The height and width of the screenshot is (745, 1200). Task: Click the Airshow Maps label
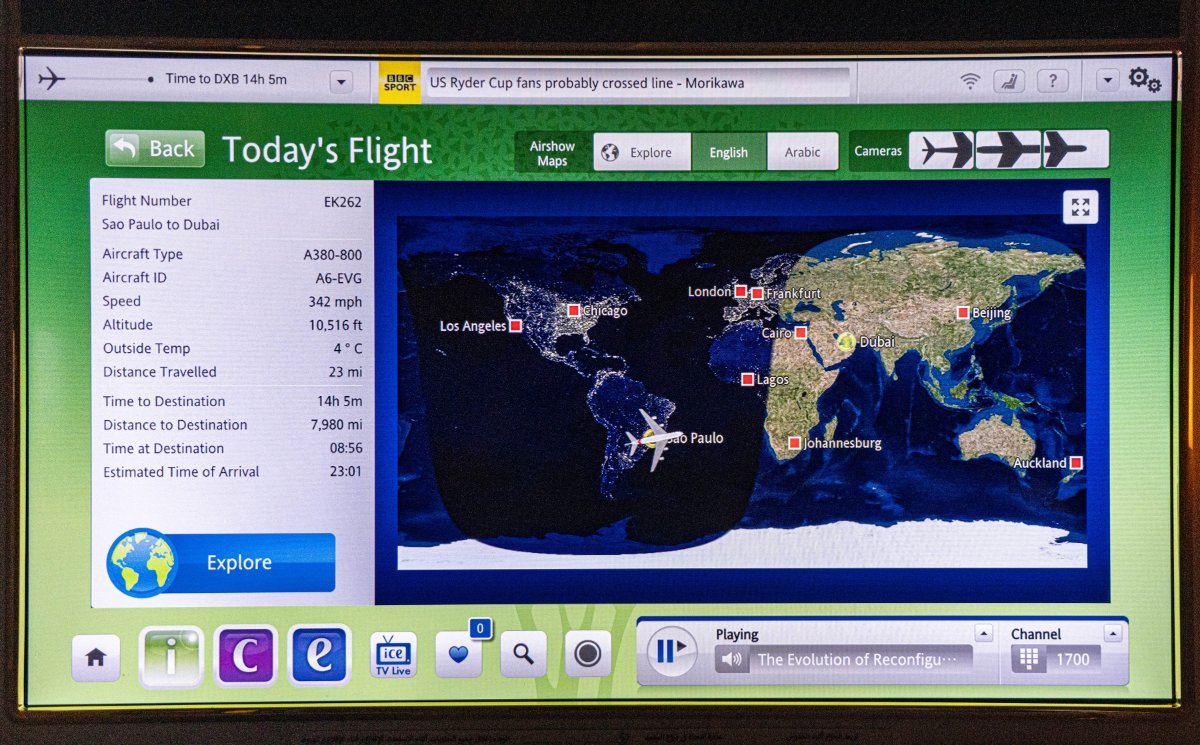(x=552, y=153)
